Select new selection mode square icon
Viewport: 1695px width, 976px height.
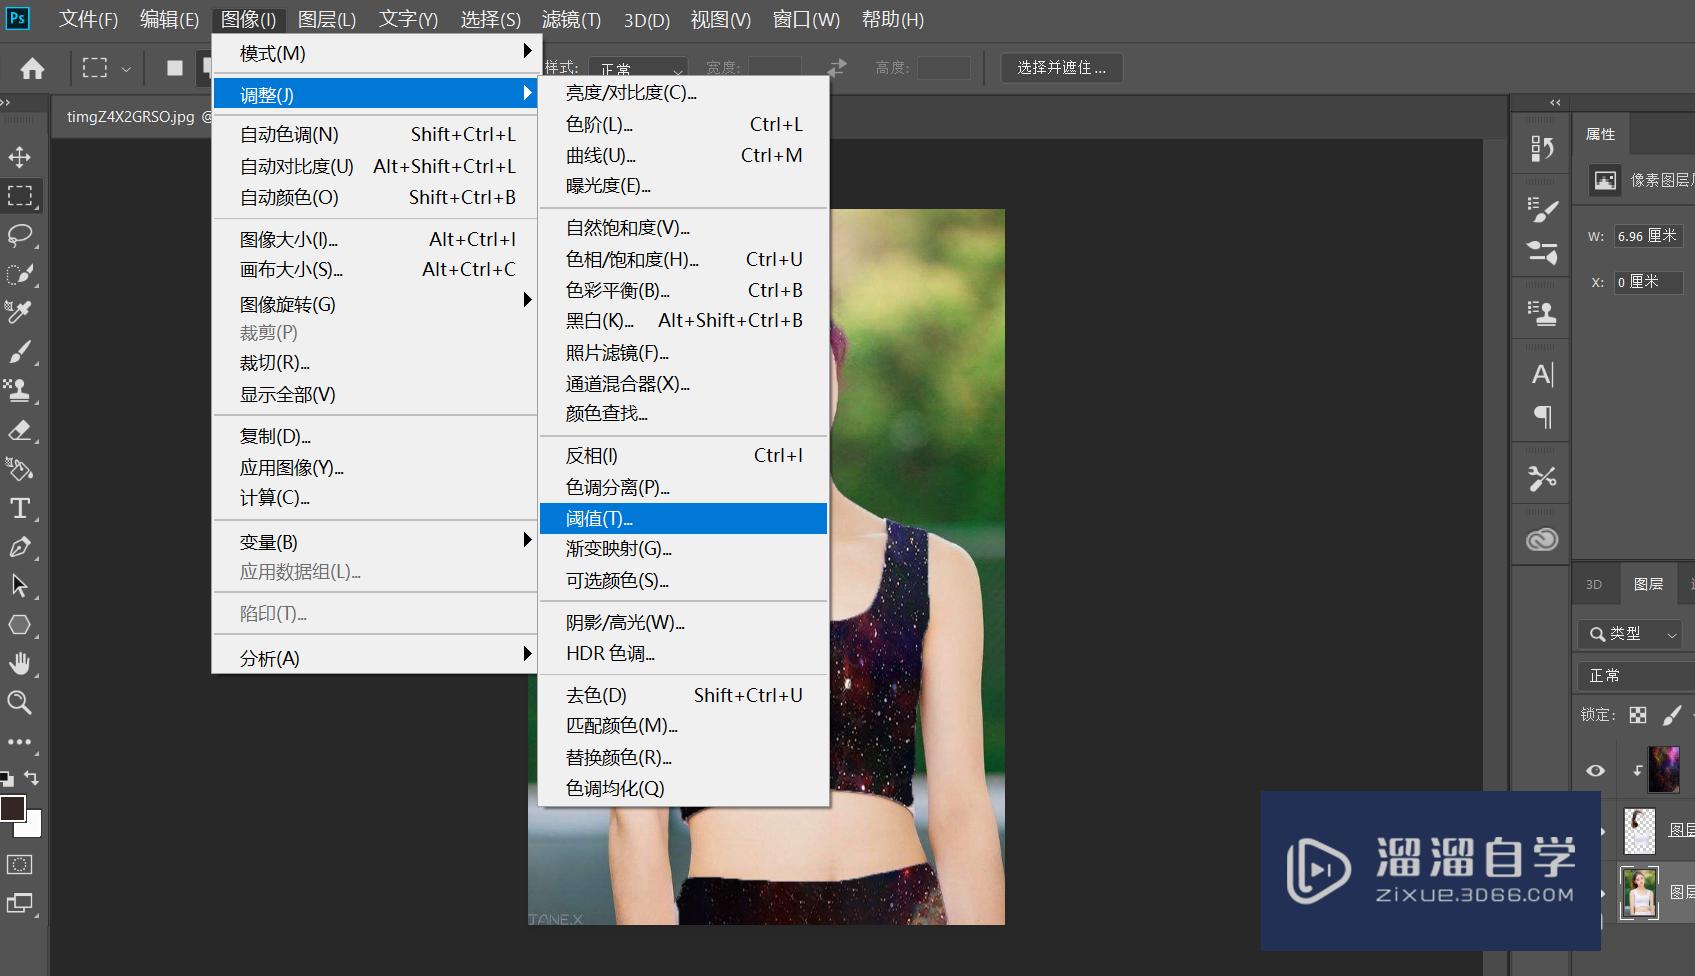click(174, 68)
